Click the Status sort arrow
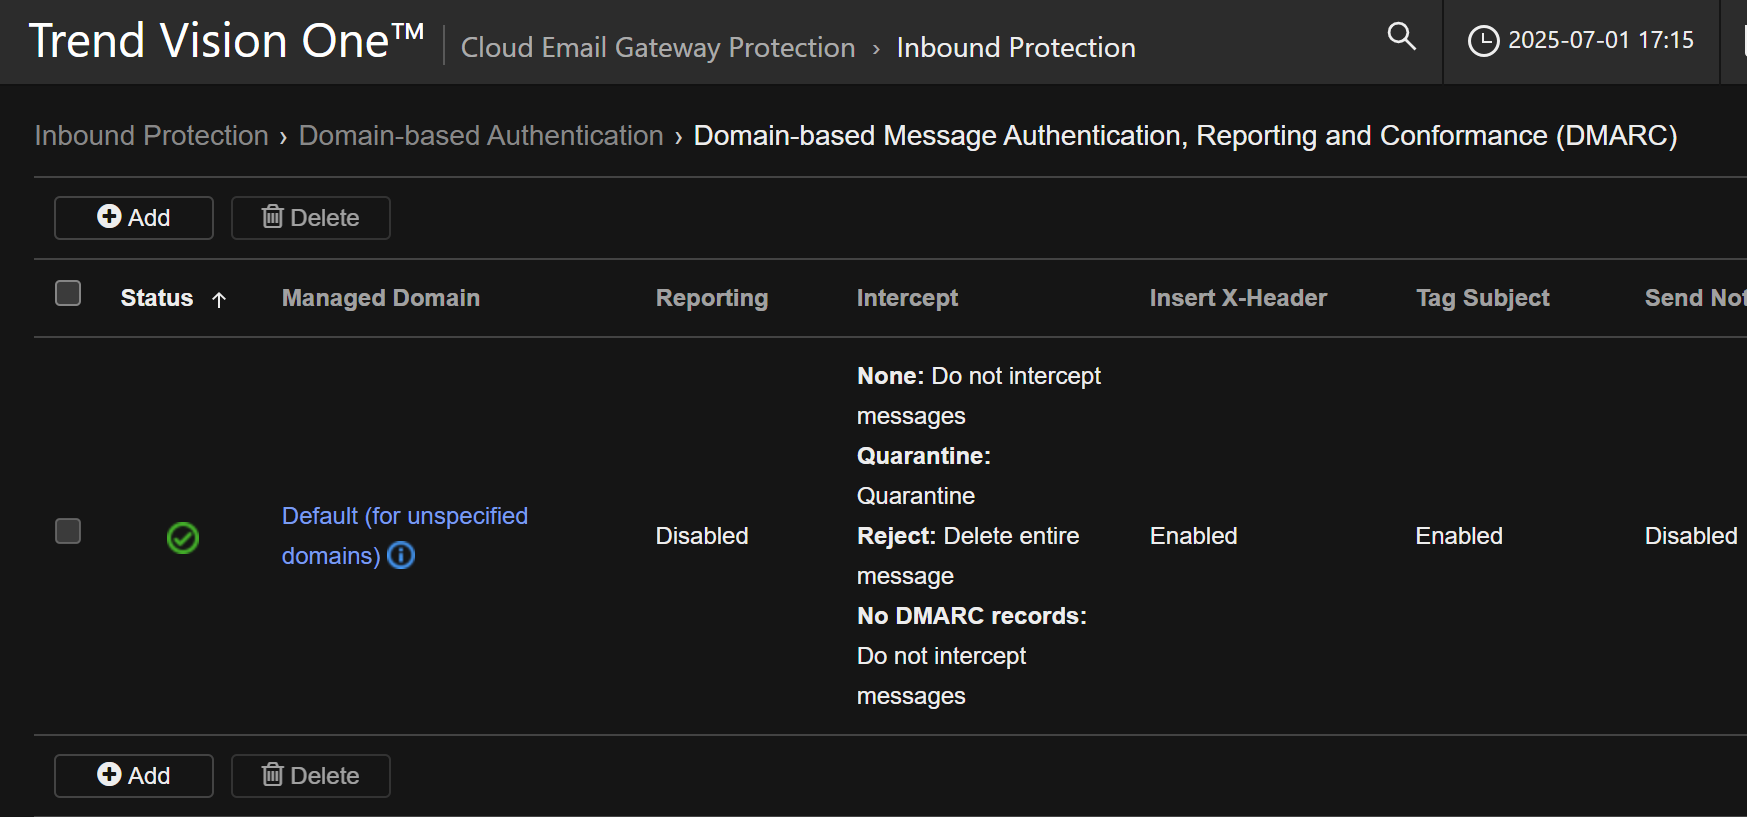 [219, 299]
